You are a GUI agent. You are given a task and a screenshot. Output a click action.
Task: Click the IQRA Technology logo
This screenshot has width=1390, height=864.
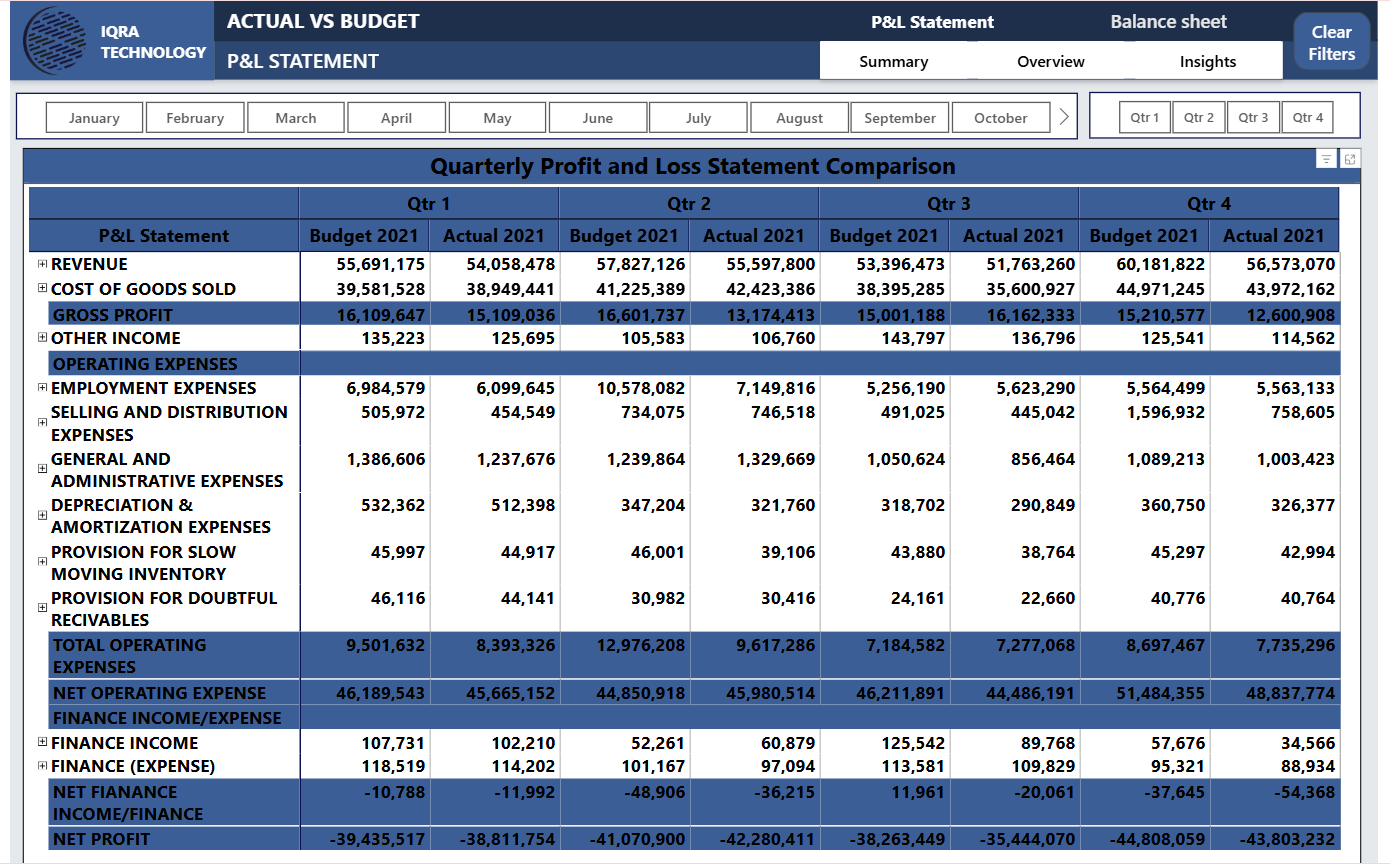click(55, 41)
